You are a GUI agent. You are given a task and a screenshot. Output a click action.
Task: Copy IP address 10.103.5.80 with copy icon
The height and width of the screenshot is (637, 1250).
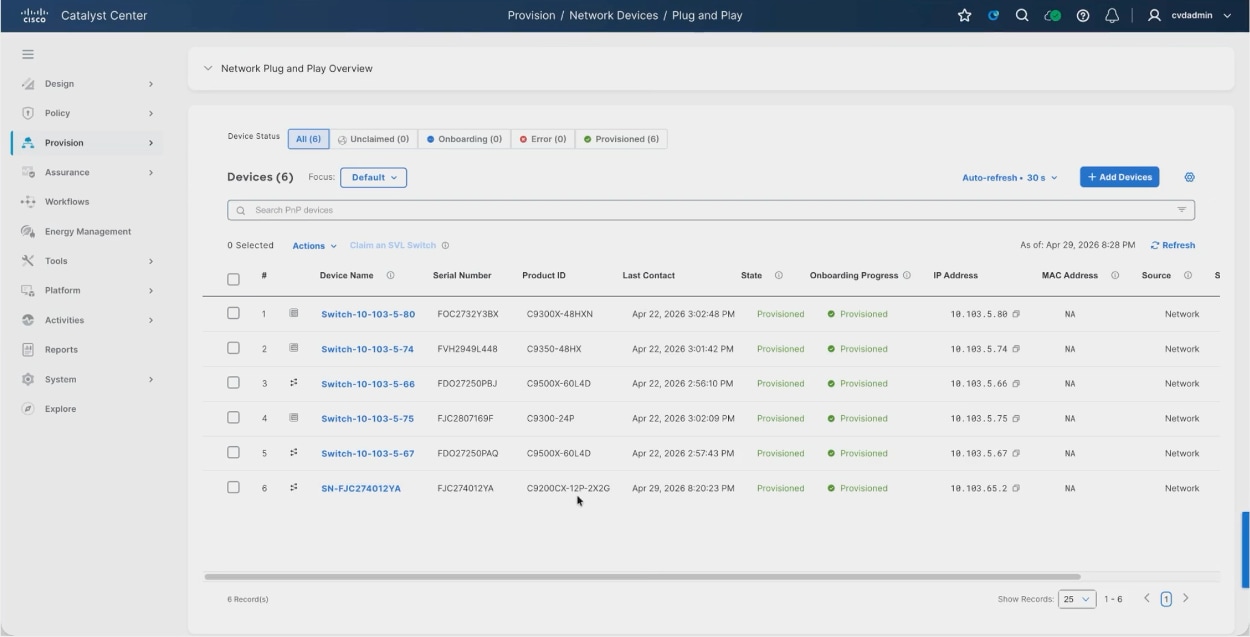[x=1016, y=314]
